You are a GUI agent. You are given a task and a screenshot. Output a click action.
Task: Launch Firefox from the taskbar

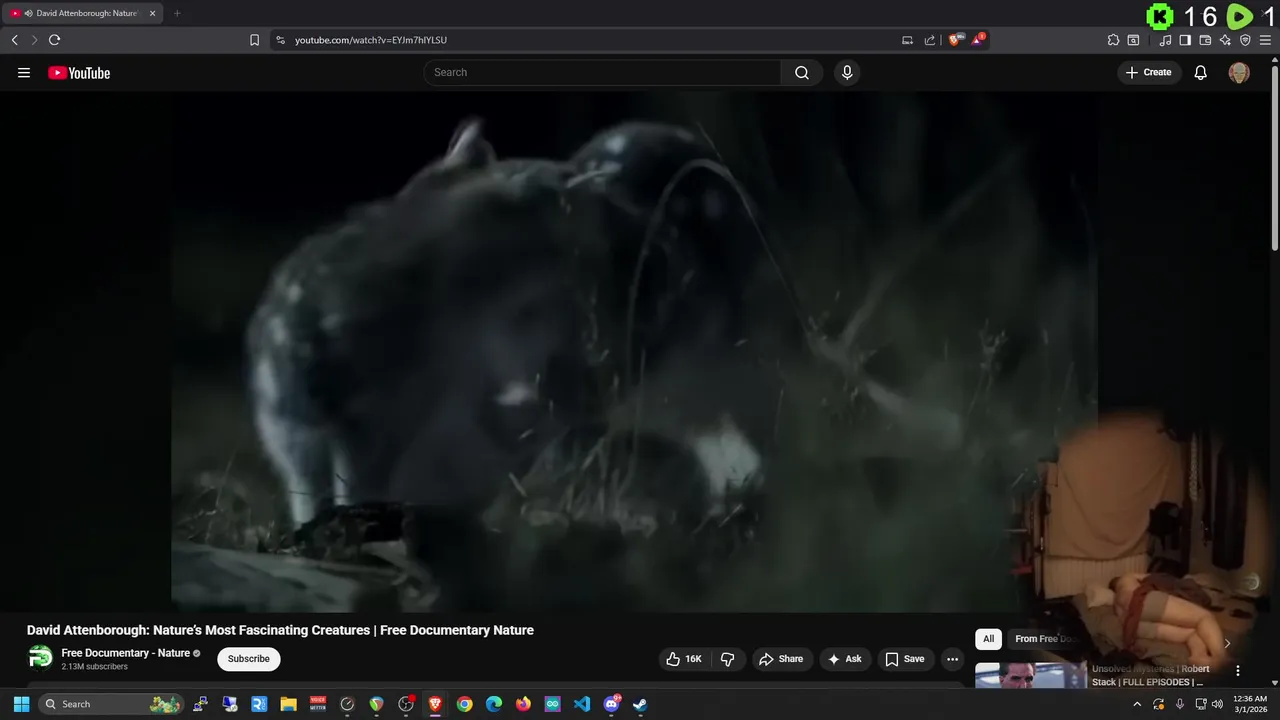pos(523,704)
